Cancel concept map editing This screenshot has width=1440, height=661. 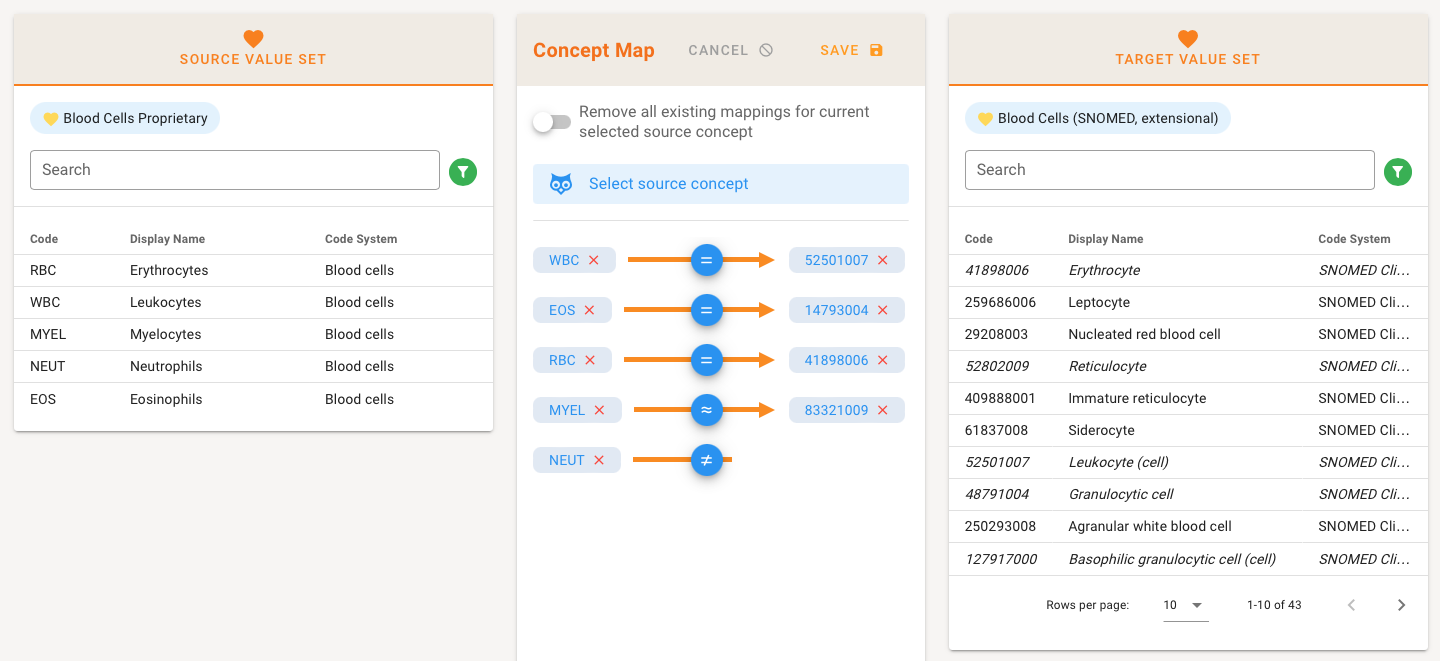pyautogui.click(x=730, y=50)
